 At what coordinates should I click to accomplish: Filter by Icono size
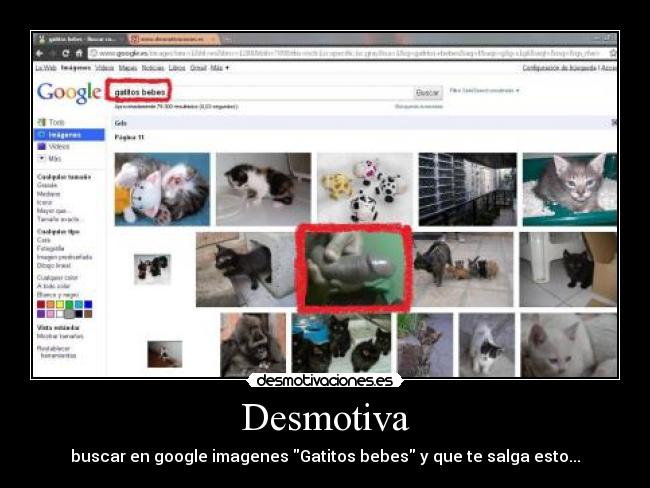click(x=44, y=202)
